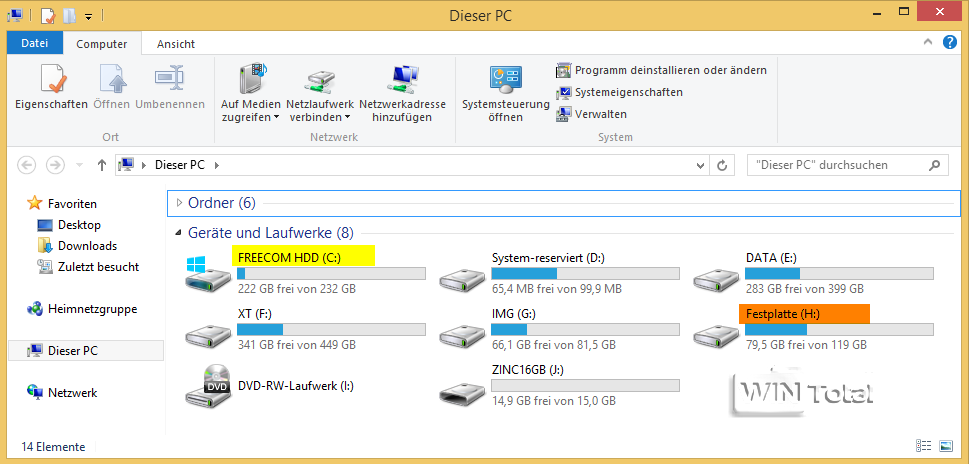Click 14 Elemente in status bar

(x=53, y=447)
